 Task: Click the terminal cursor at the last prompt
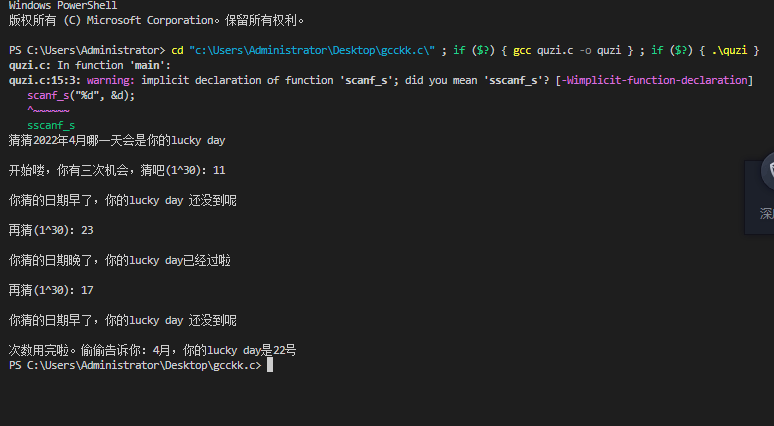point(270,366)
